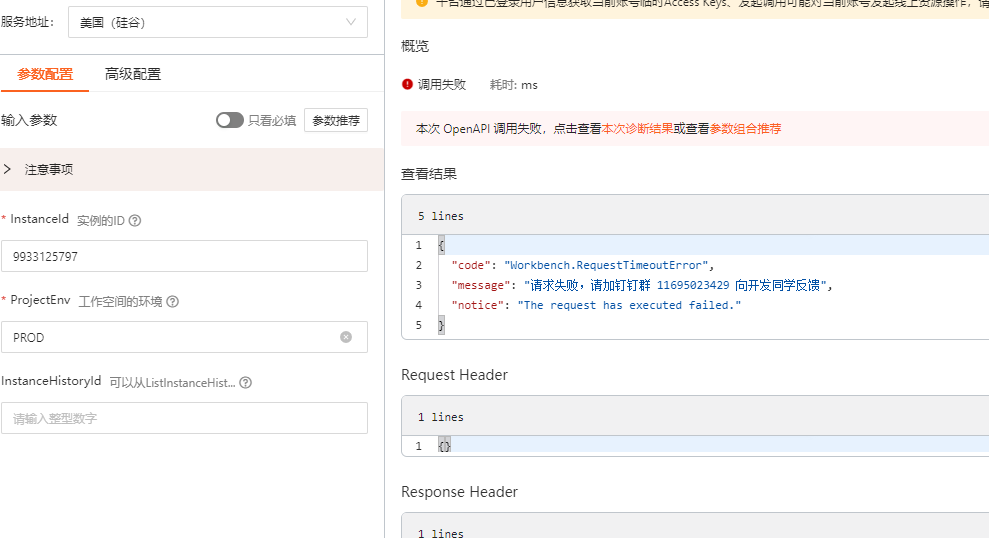Switch to the 高级配置 tab
This screenshot has height=538, width=989.
click(133, 74)
